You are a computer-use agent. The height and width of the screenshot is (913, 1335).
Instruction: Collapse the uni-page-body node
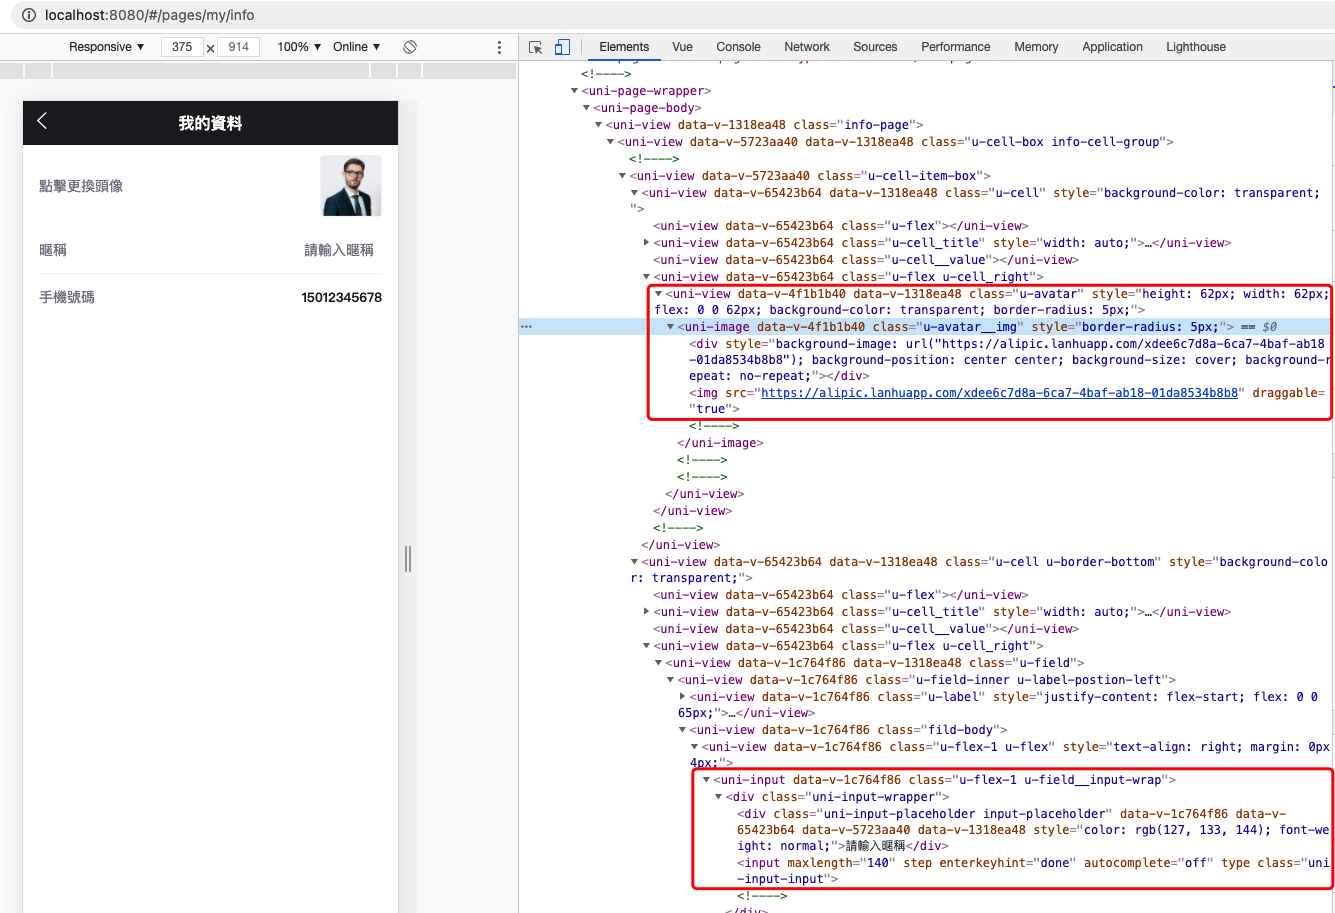(x=586, y=108)
